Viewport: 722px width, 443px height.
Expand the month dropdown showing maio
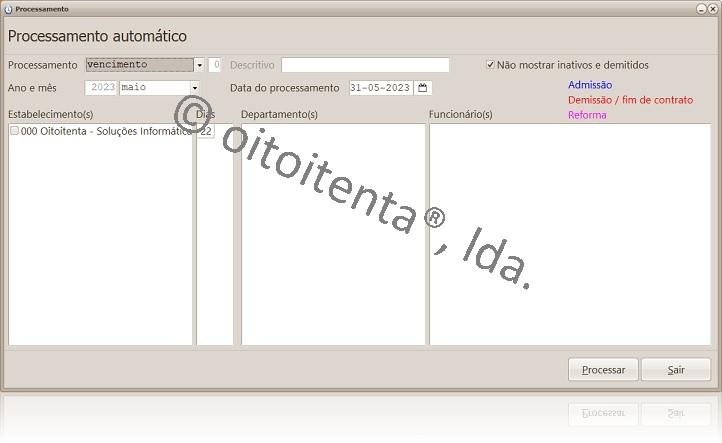coord(194,88)
